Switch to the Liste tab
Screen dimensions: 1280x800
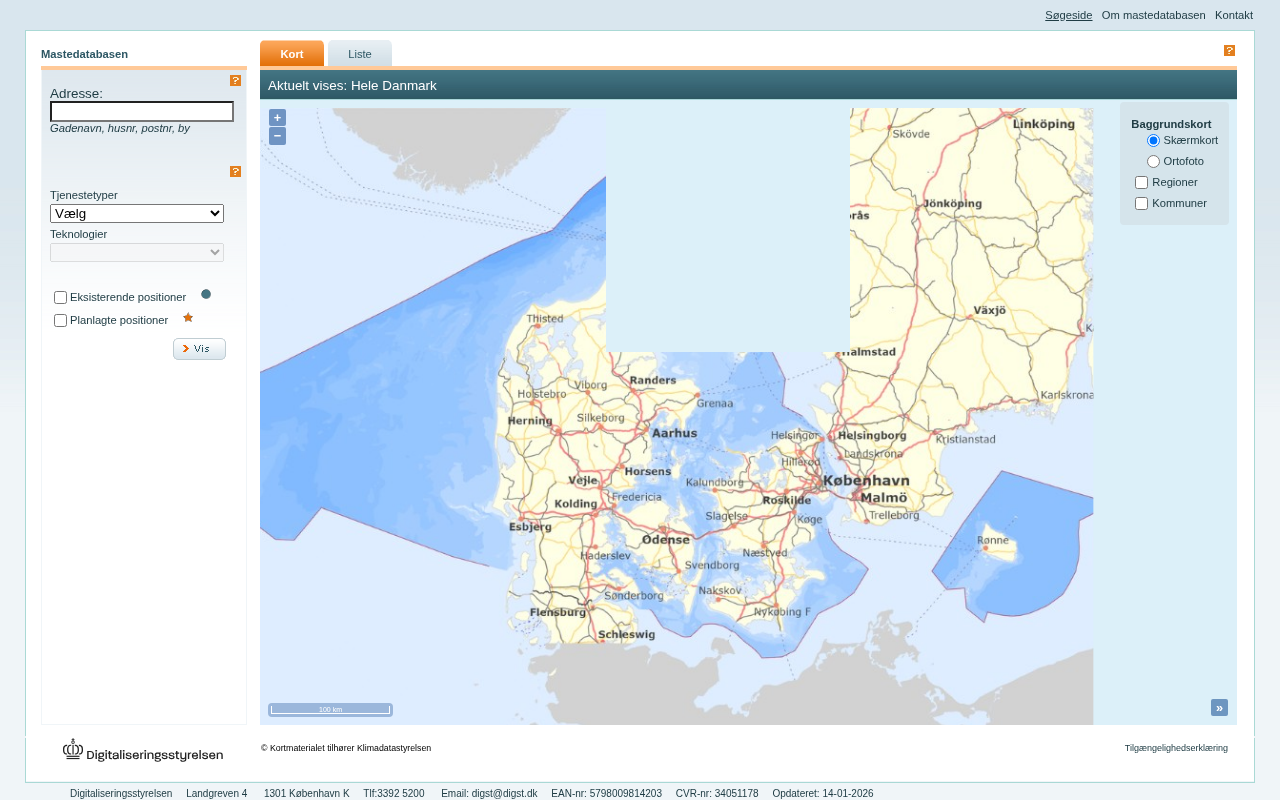[360, 54]
